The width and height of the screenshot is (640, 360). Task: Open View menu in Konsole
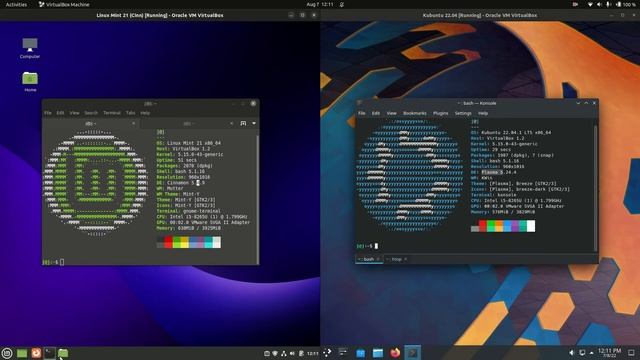(x=391, y=113)
